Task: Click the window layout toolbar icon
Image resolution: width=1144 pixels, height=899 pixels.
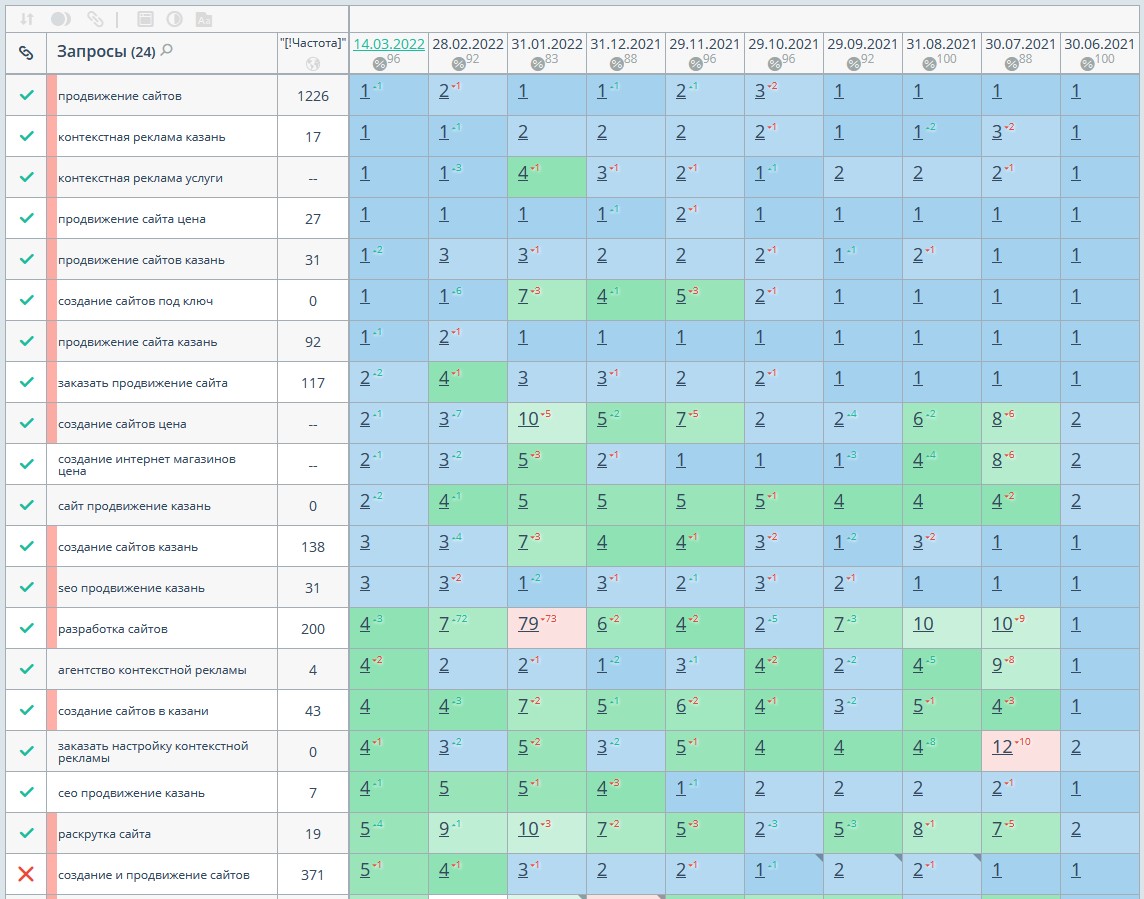Action: point(145,19)
